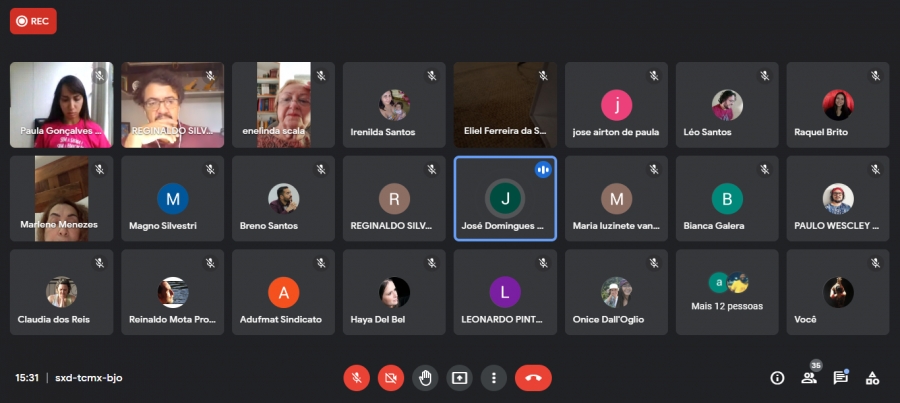The image size is (900, 403).
Task: Click Irenilda Santos profile avatar
Action: (394, 105)
